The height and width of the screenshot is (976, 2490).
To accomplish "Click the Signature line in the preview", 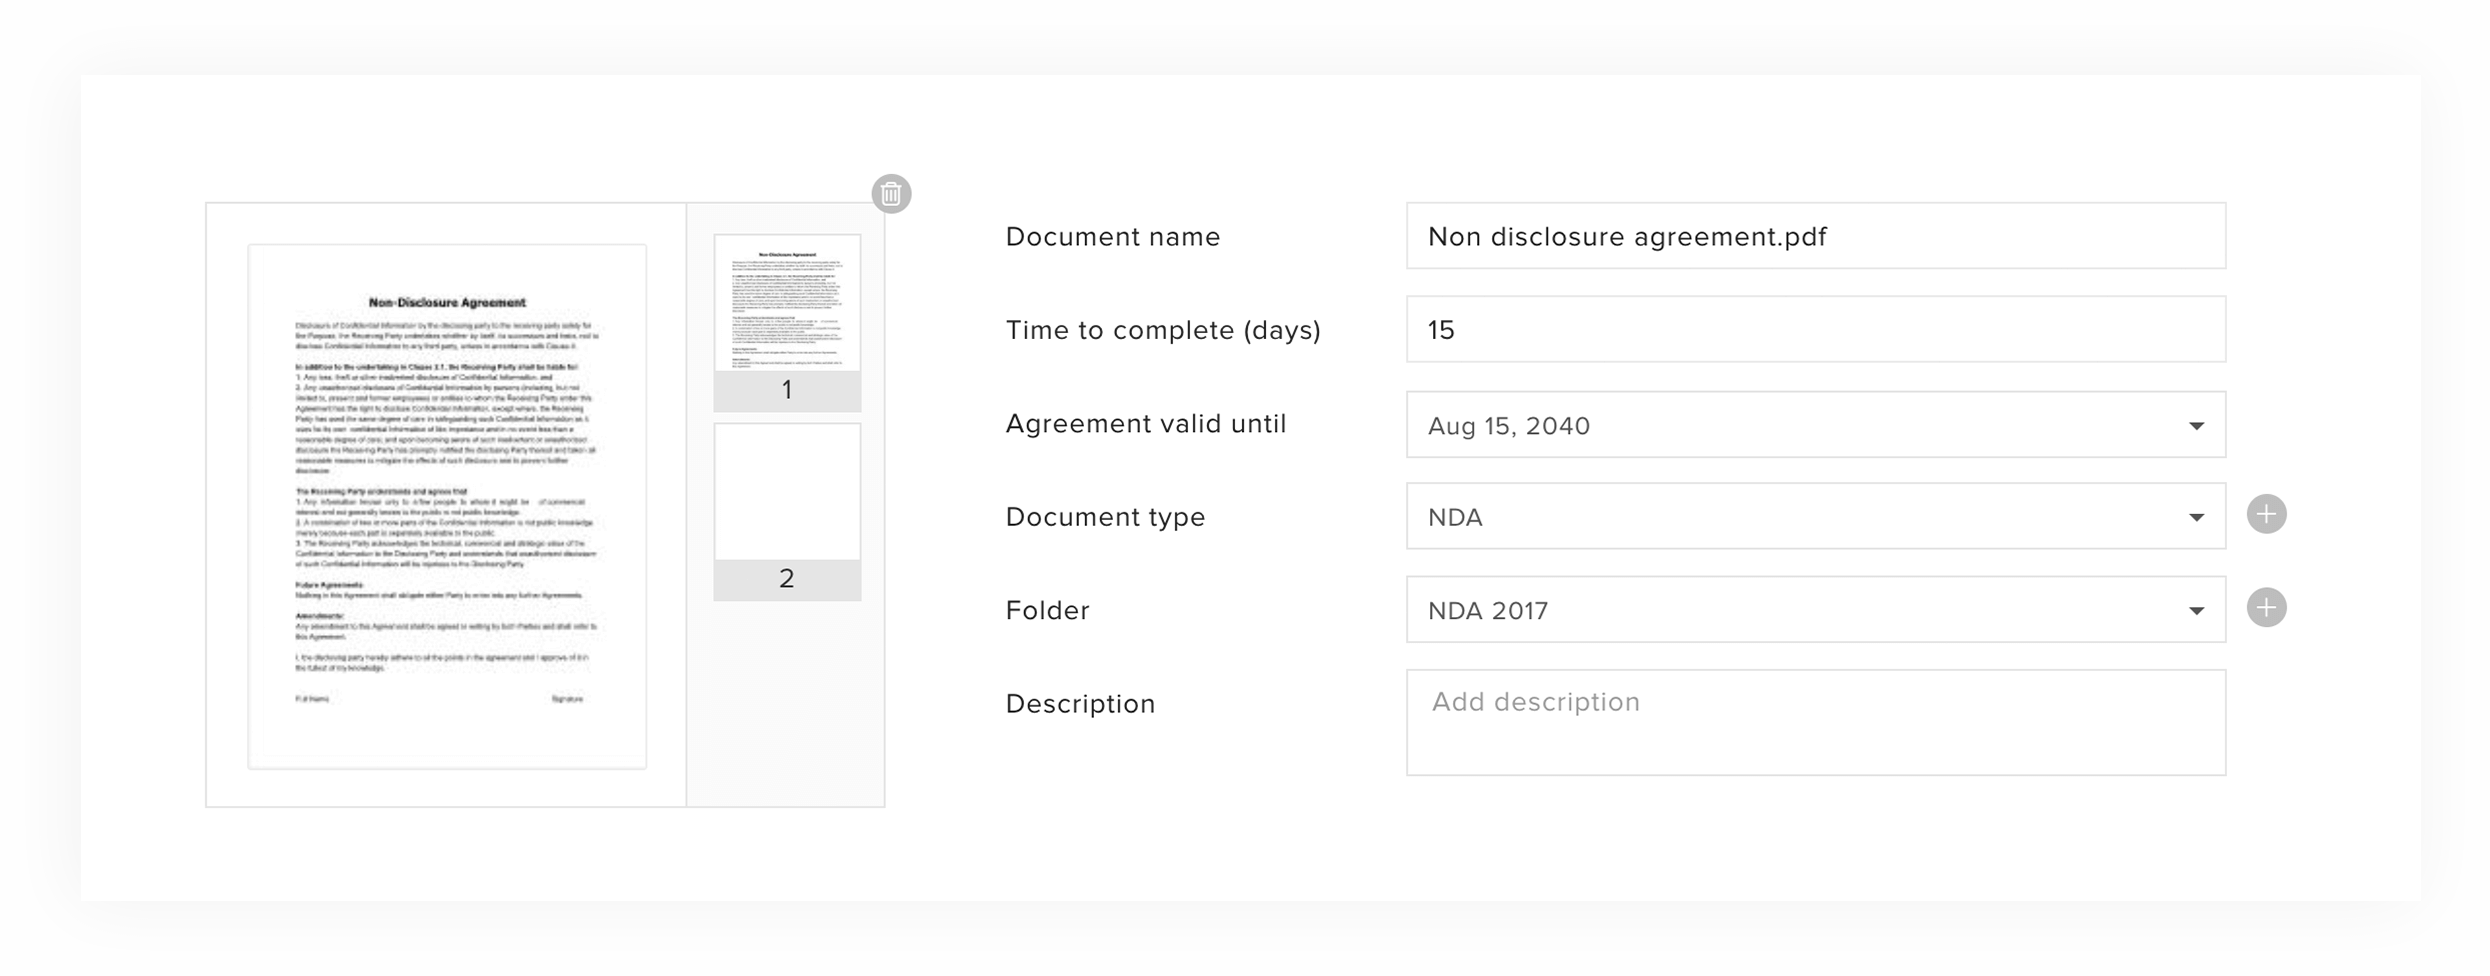I will [567, 699].
